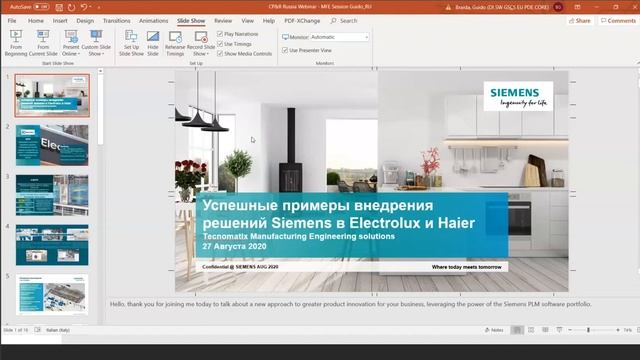This screenshot has height=360, width=640.
Task: Click the zoom slider handle
Action: tap(588, 330)
